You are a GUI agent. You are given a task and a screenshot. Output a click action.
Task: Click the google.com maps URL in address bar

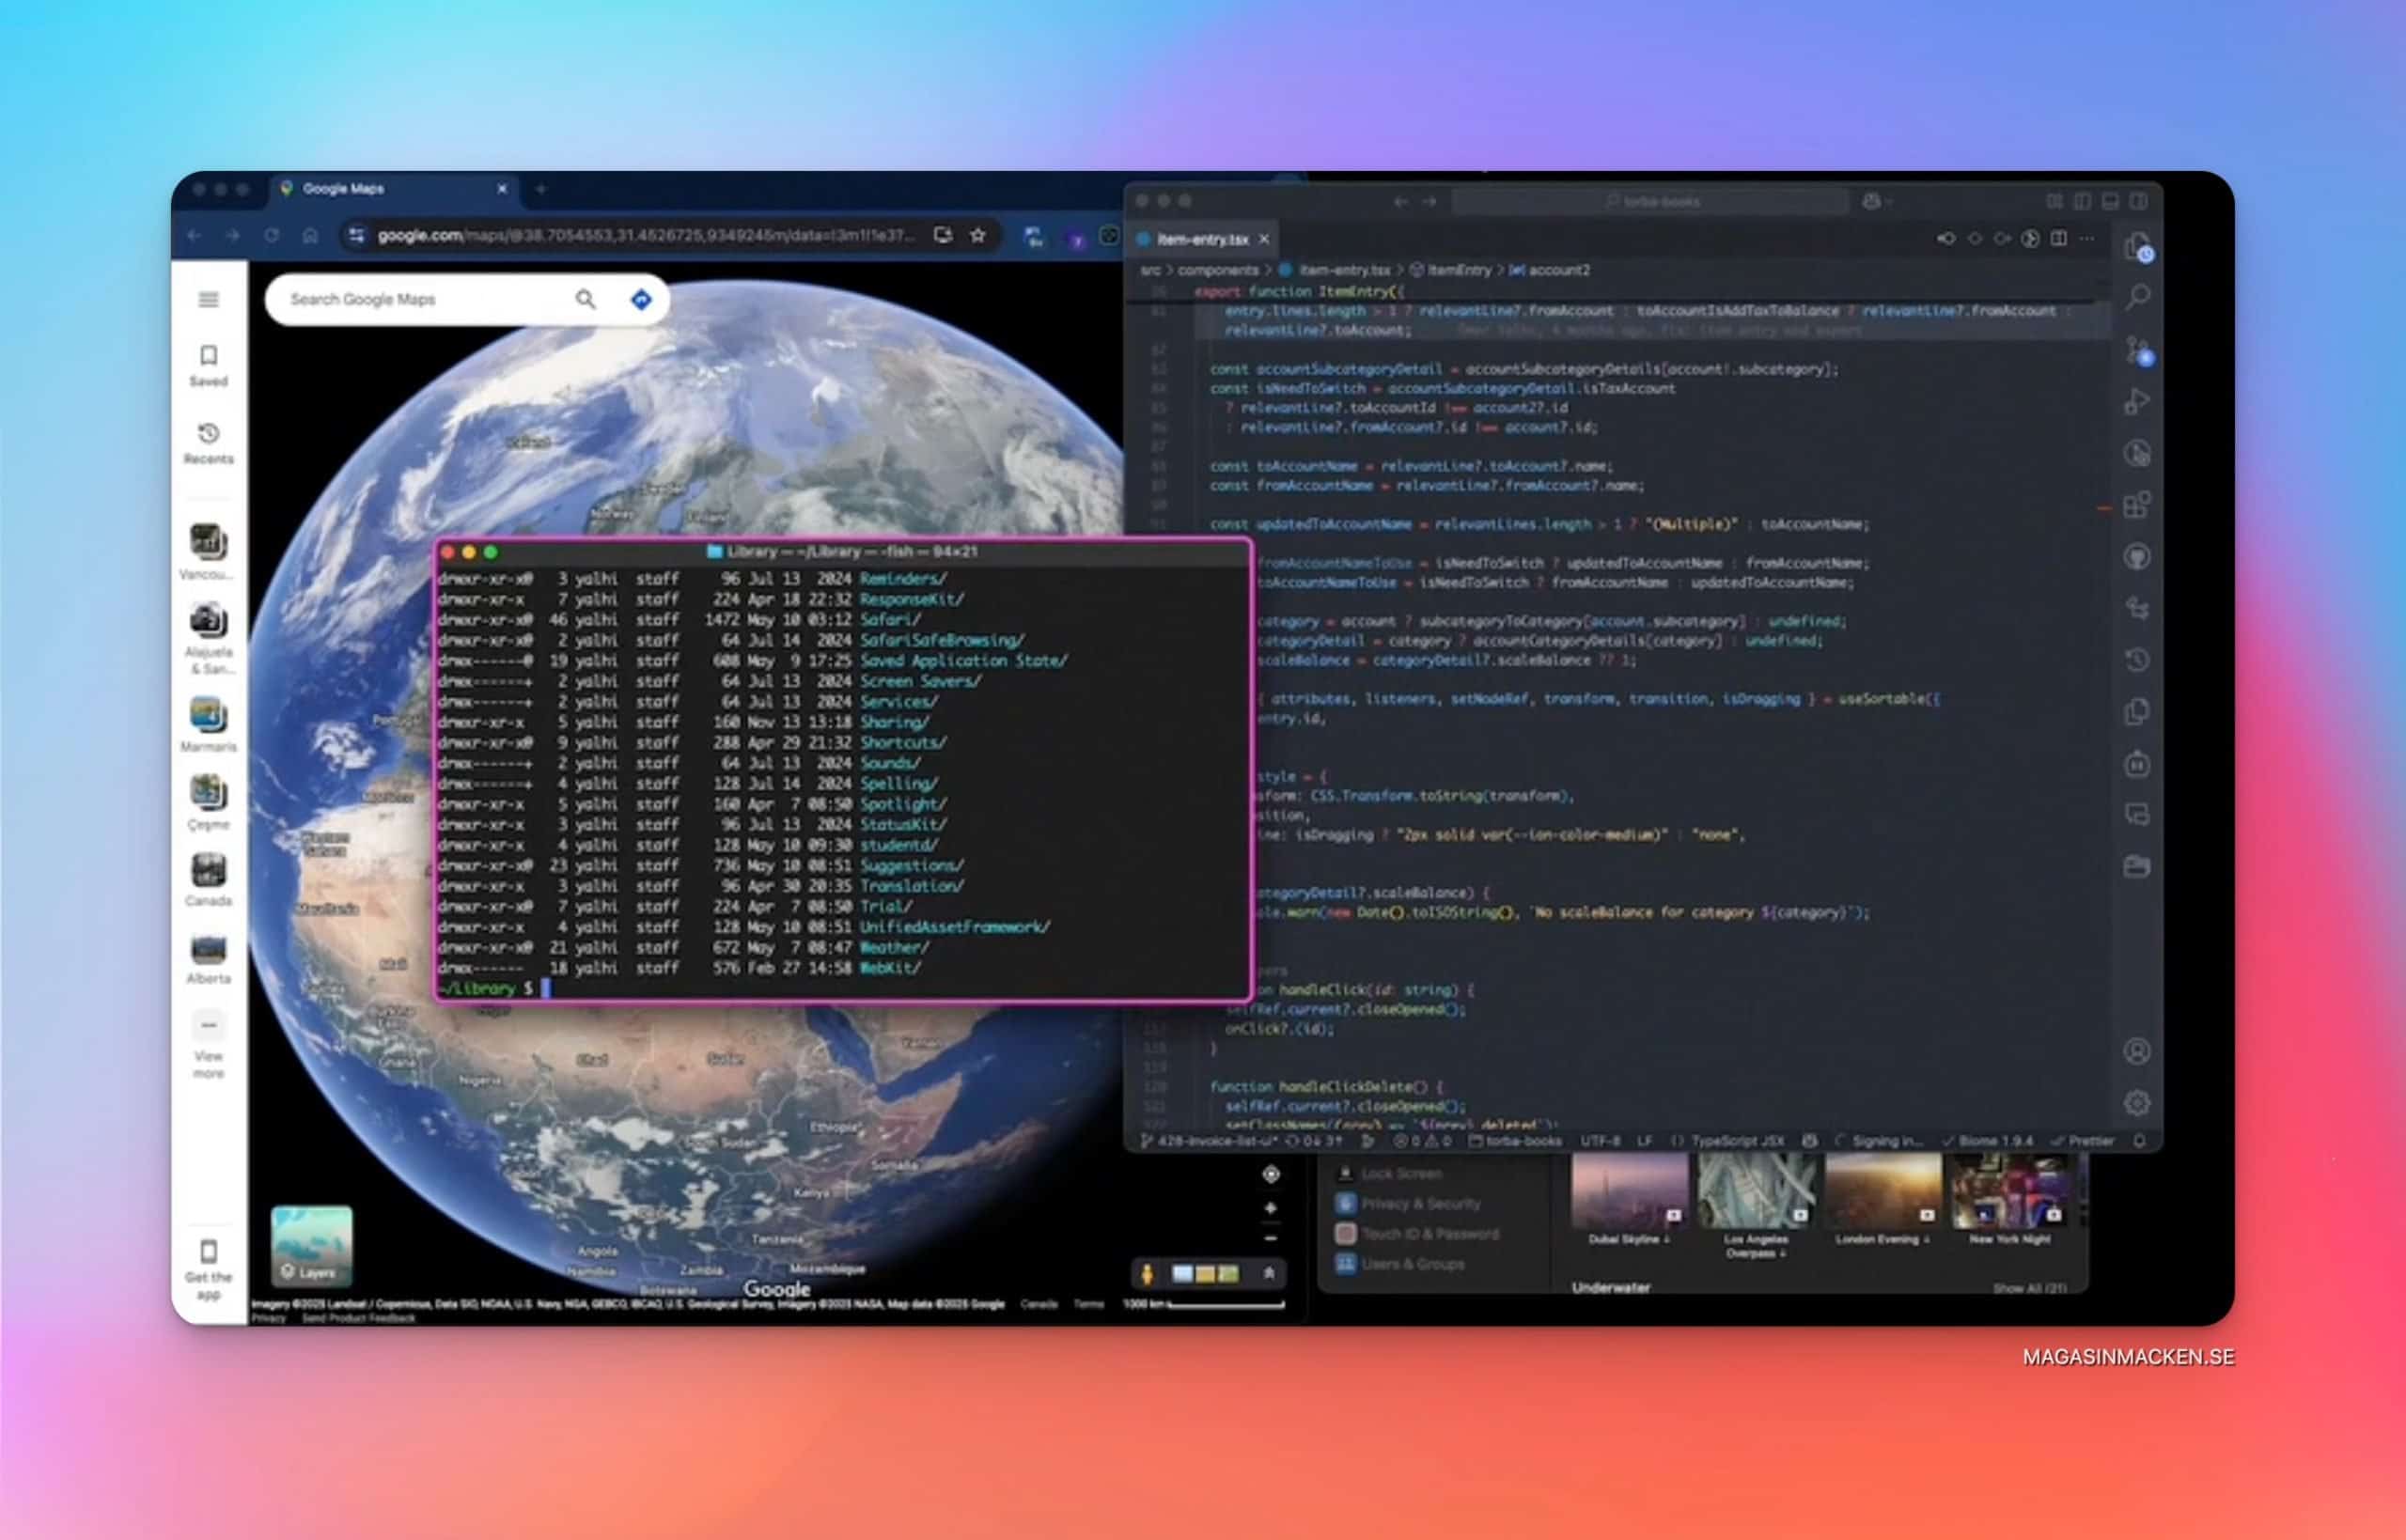tap(646, 235)
